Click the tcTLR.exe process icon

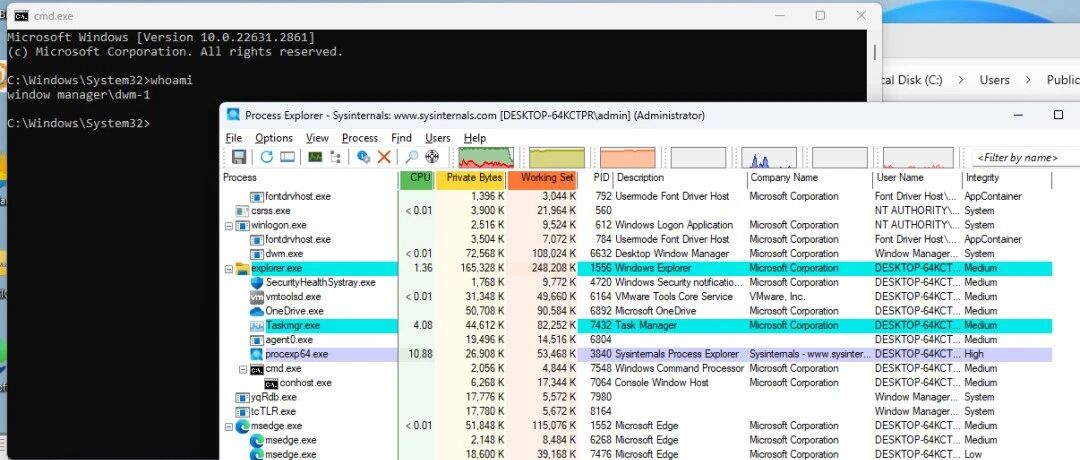point(242,412)
